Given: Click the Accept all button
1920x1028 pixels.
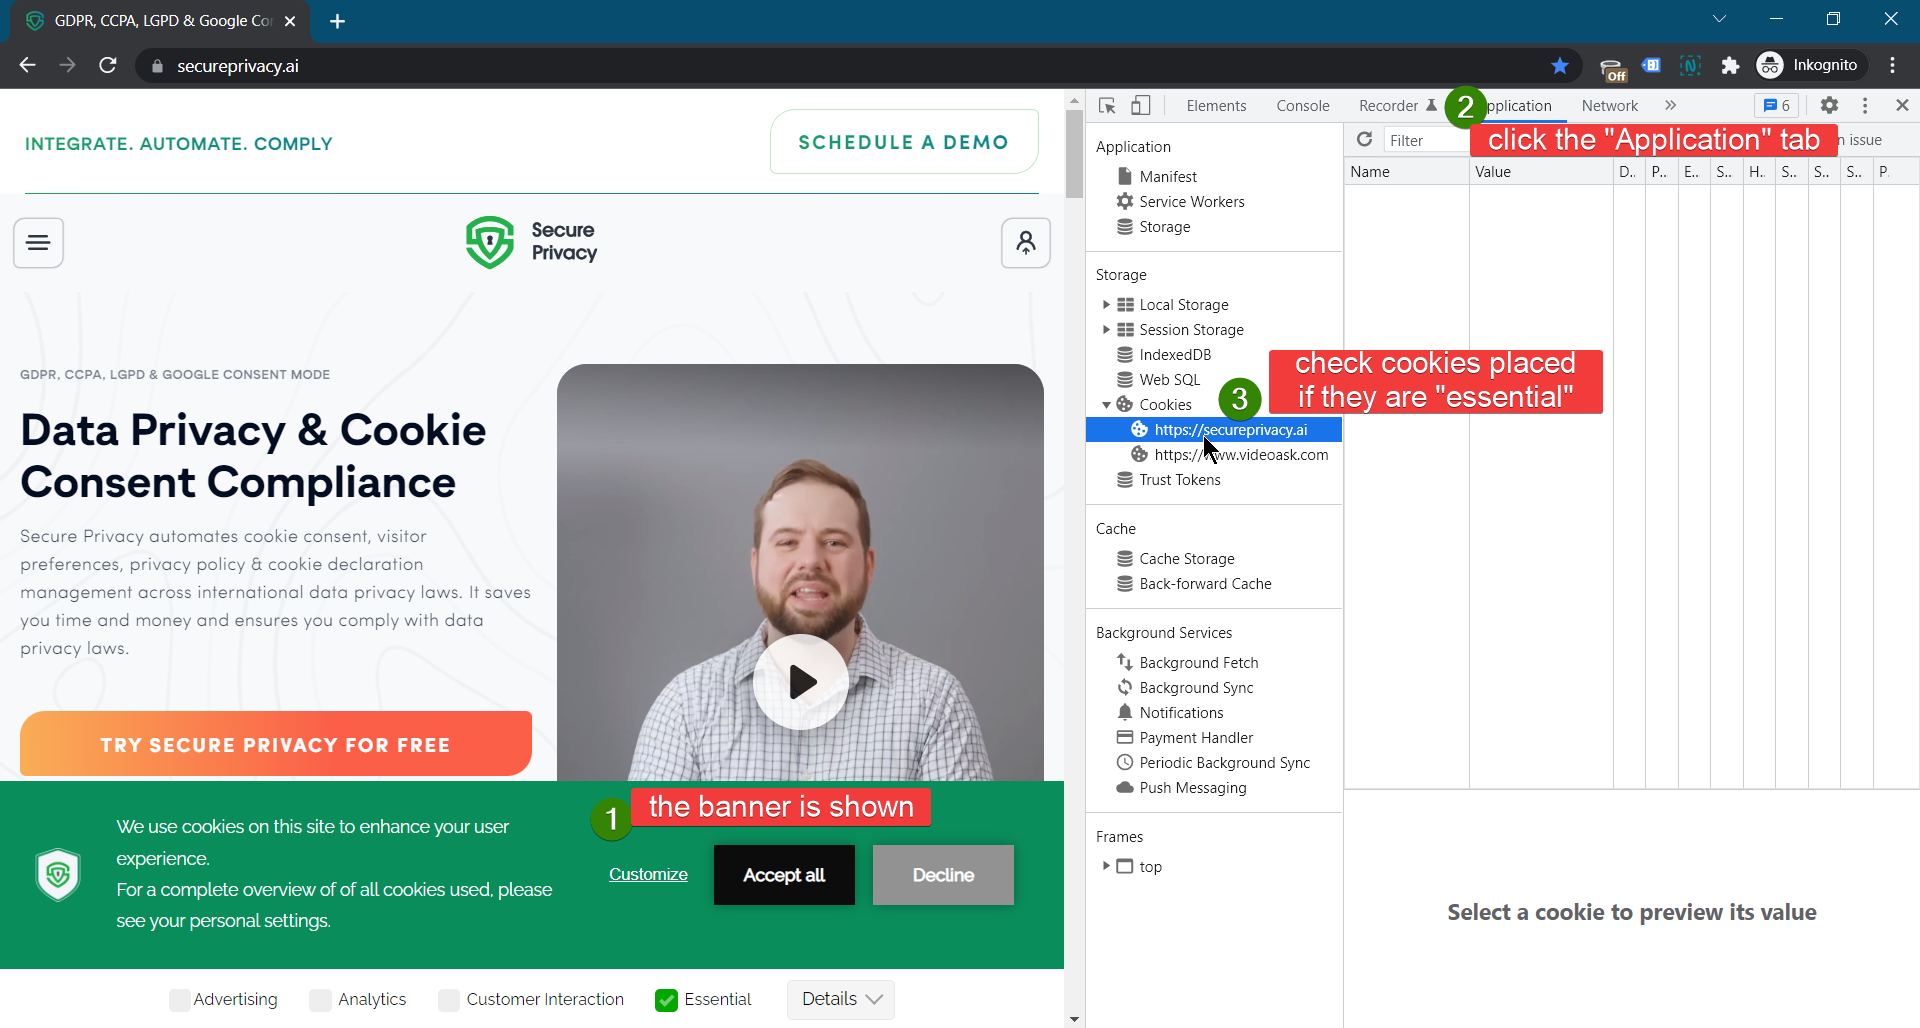Looking at the screenshot, I should pyautogui.click(x=784, y=875).
